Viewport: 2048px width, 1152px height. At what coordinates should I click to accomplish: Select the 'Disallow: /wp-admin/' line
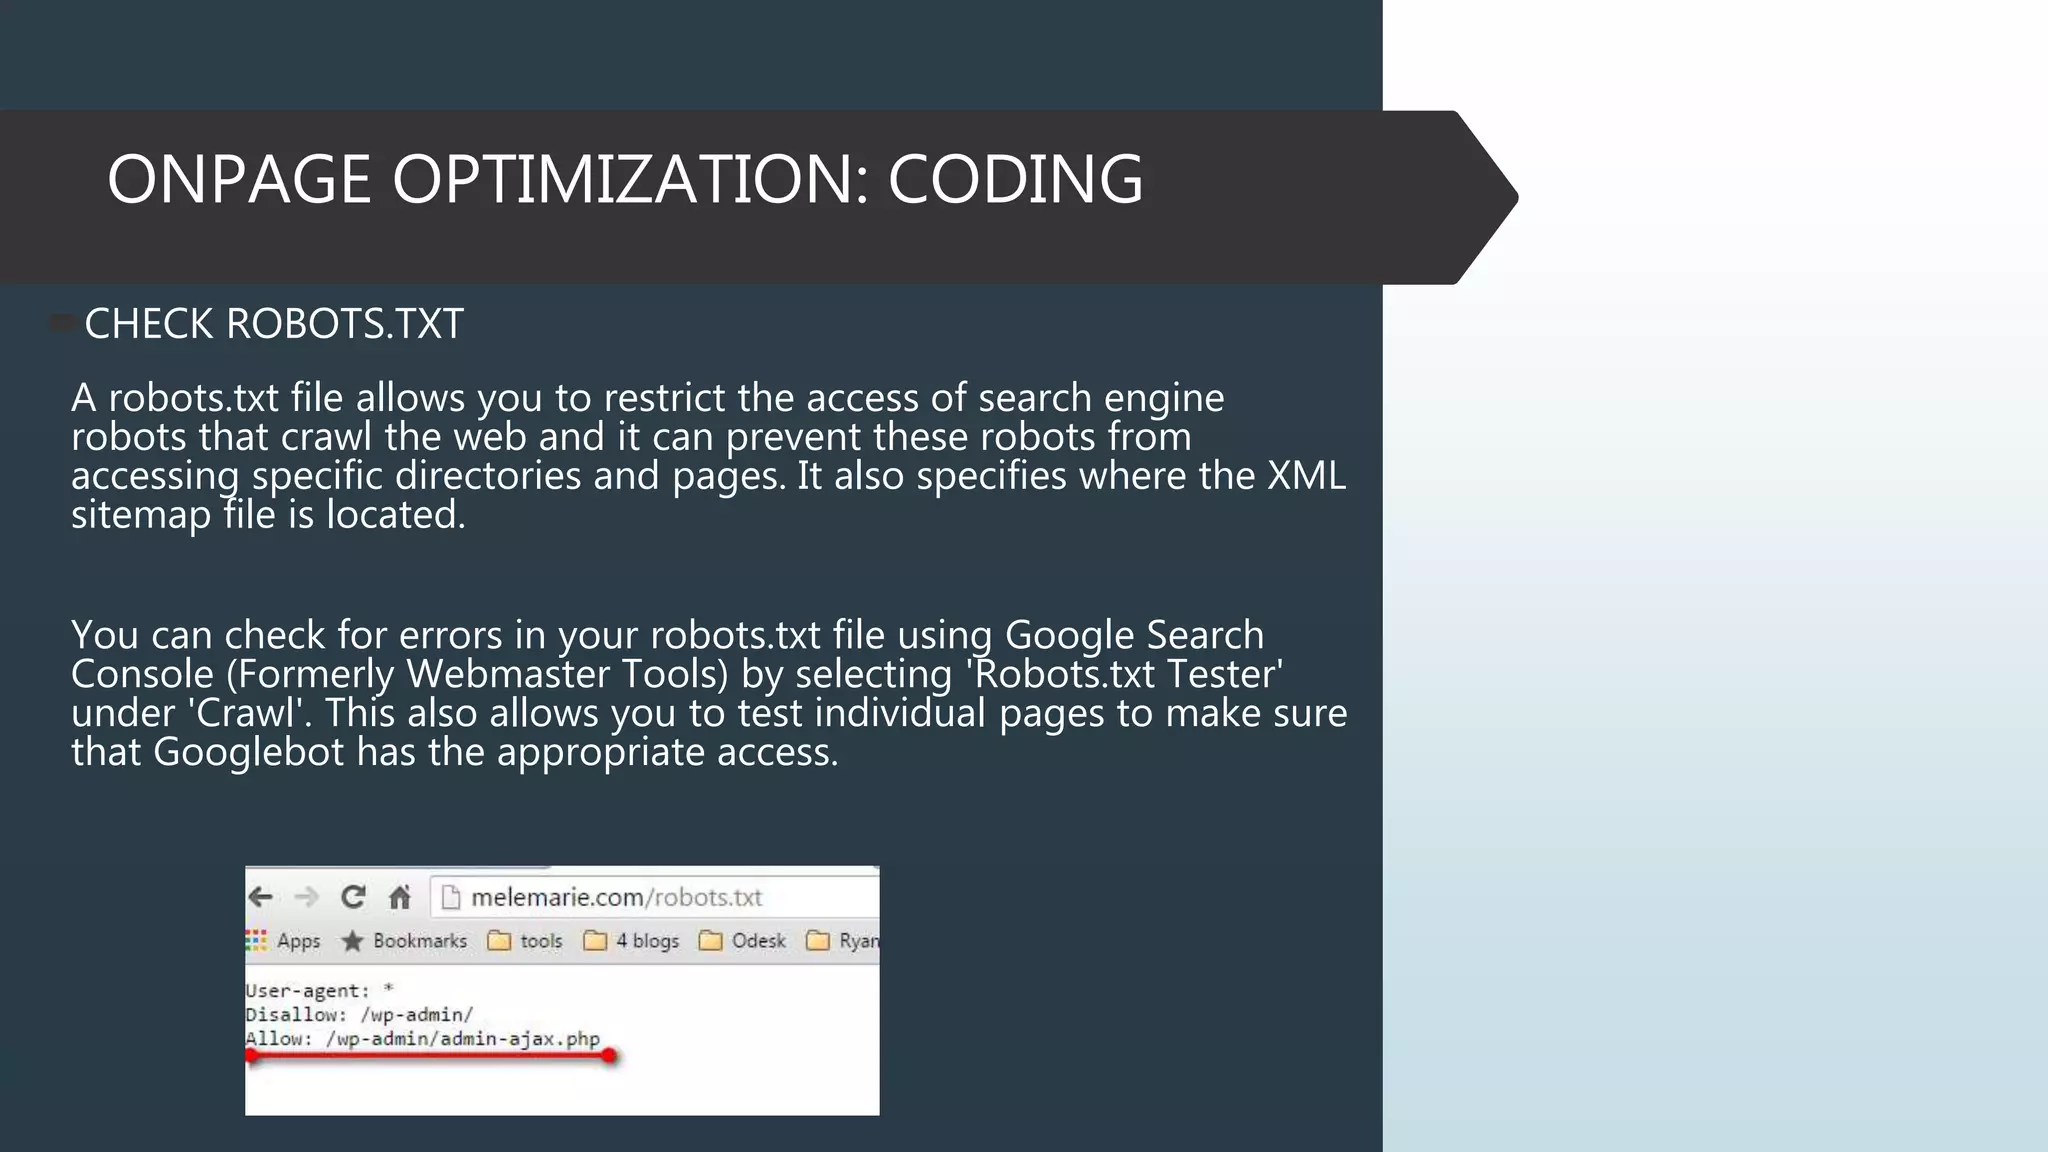click(359, 1014)
